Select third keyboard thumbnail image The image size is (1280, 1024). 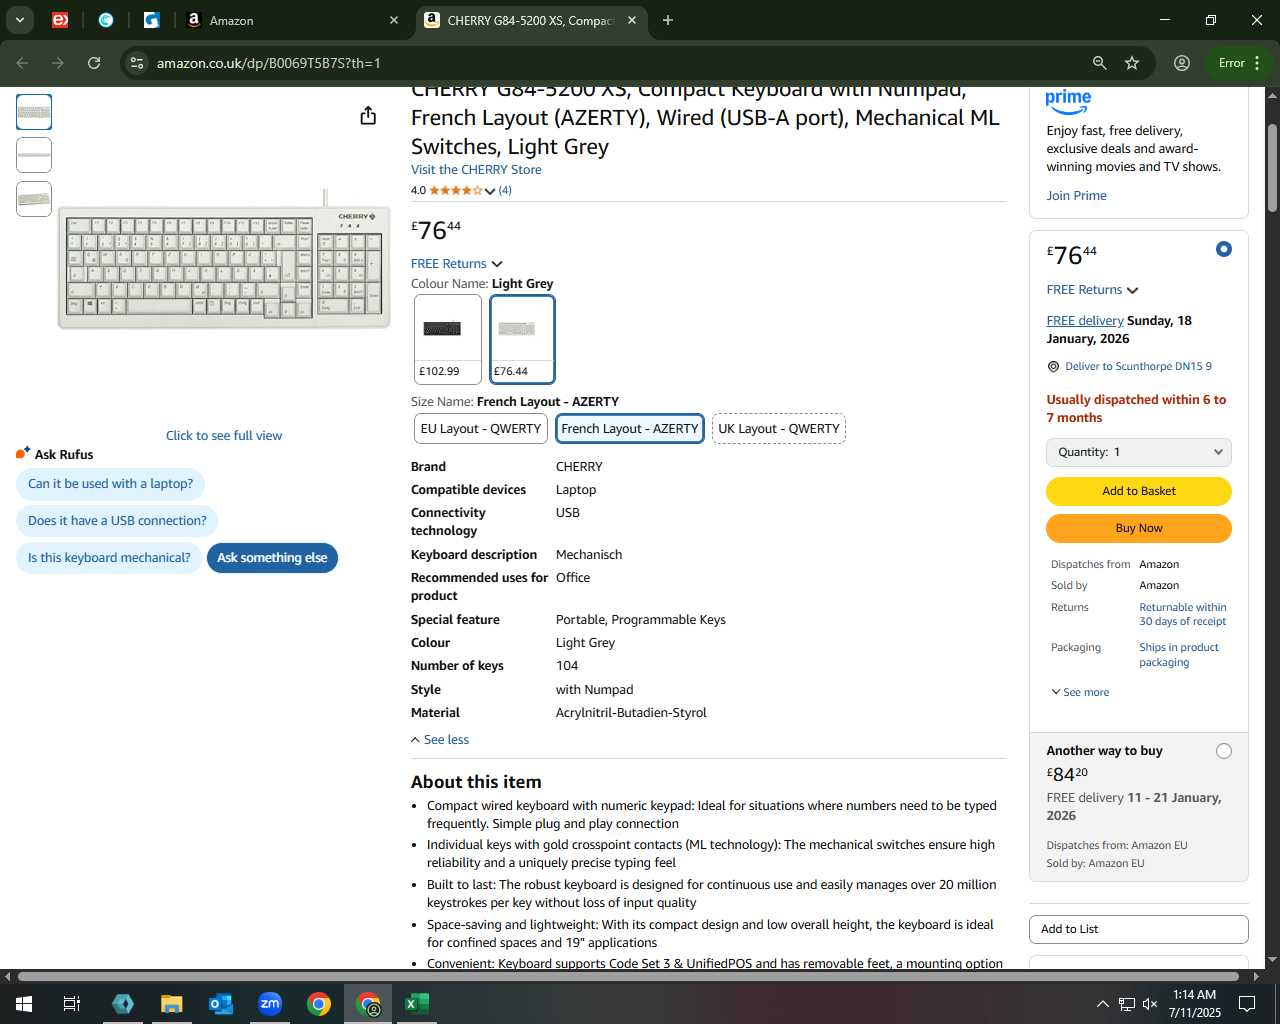[x=34, y=199]
